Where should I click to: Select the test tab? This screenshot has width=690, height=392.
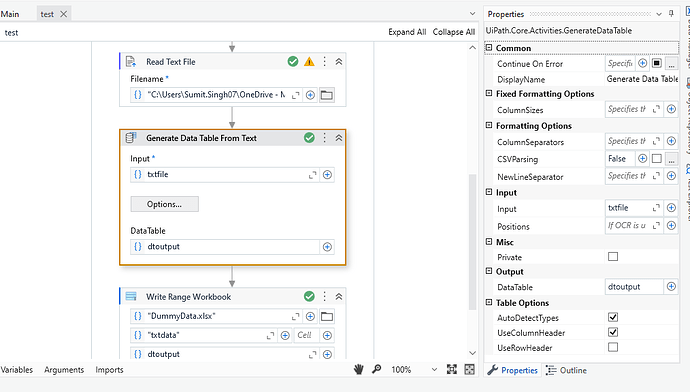(x=47, y=14)
